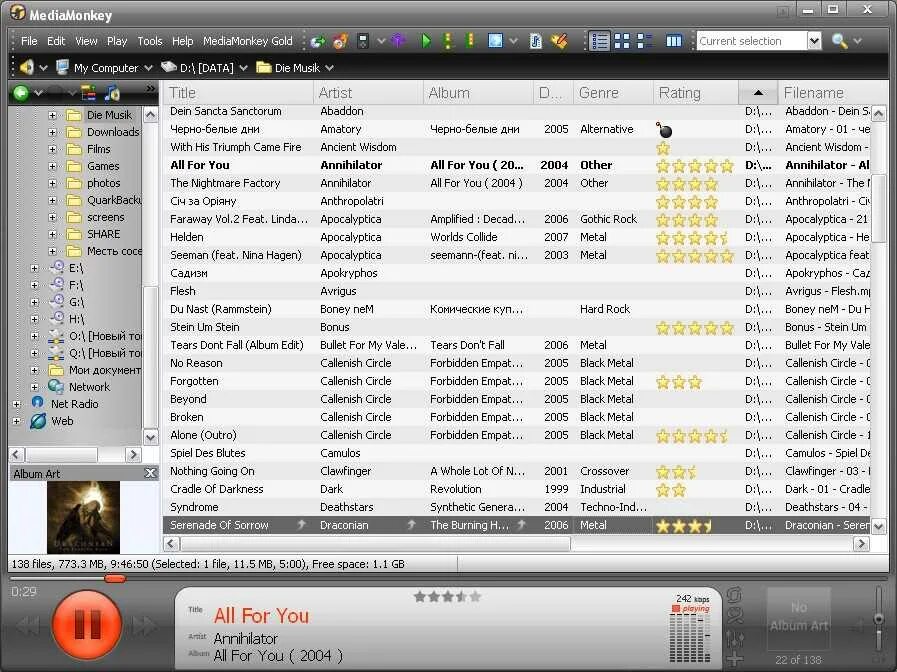This screenshot has width=897, height=672.
Task: Click the colored list icon above the tree
Action: tap(89, 93)
